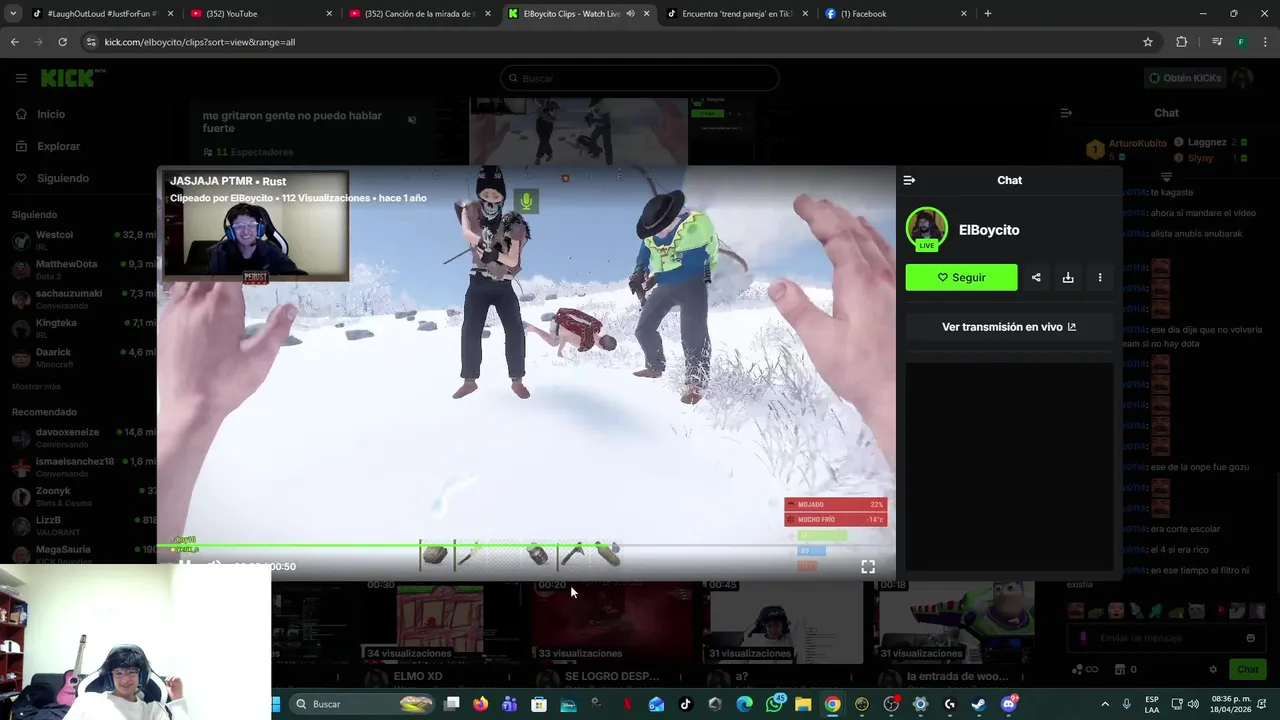This screenshot has height=720, width=1280.
Task: Open a new Chrome tab
Action: 987,14
